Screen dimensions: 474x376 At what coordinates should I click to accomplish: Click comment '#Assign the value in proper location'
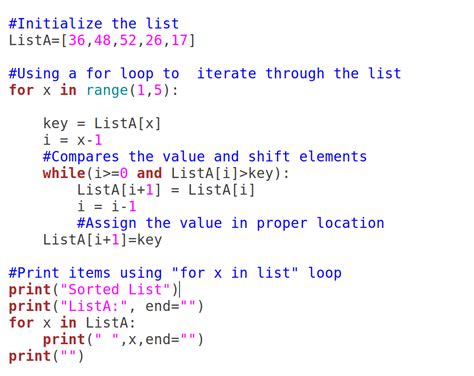point(231,223)
